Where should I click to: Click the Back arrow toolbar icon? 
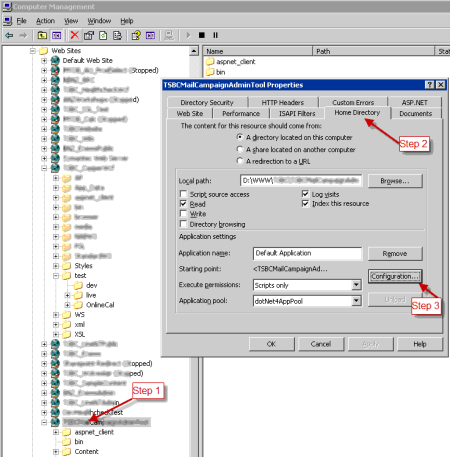point(9,35)
